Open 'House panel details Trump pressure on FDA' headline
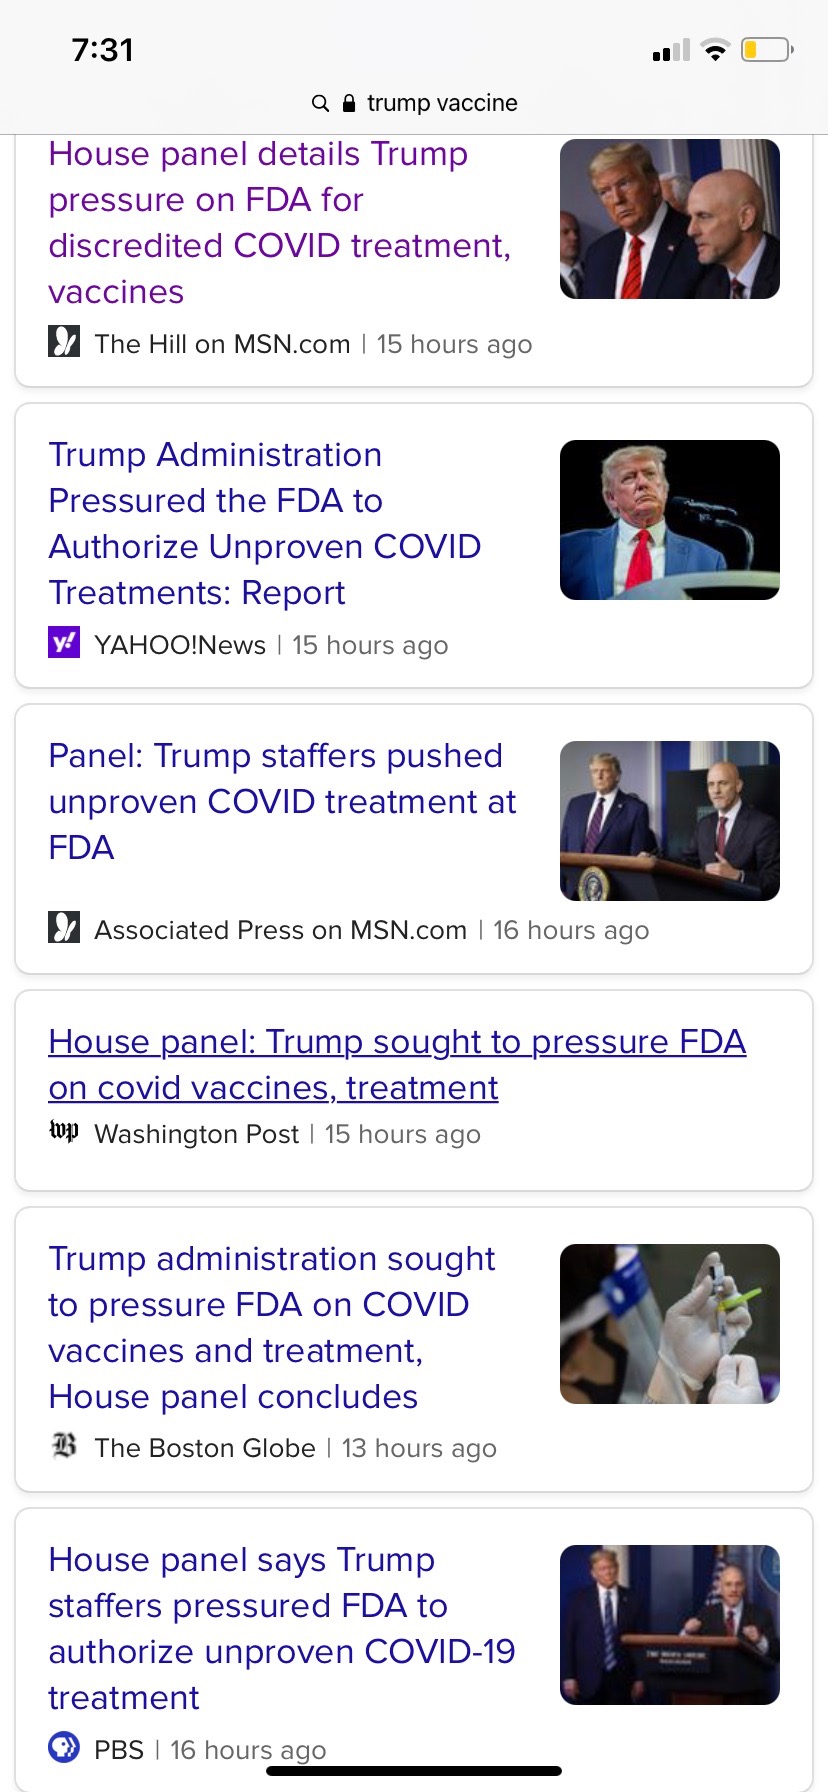The image size is (828, 1792). (280, 223)
